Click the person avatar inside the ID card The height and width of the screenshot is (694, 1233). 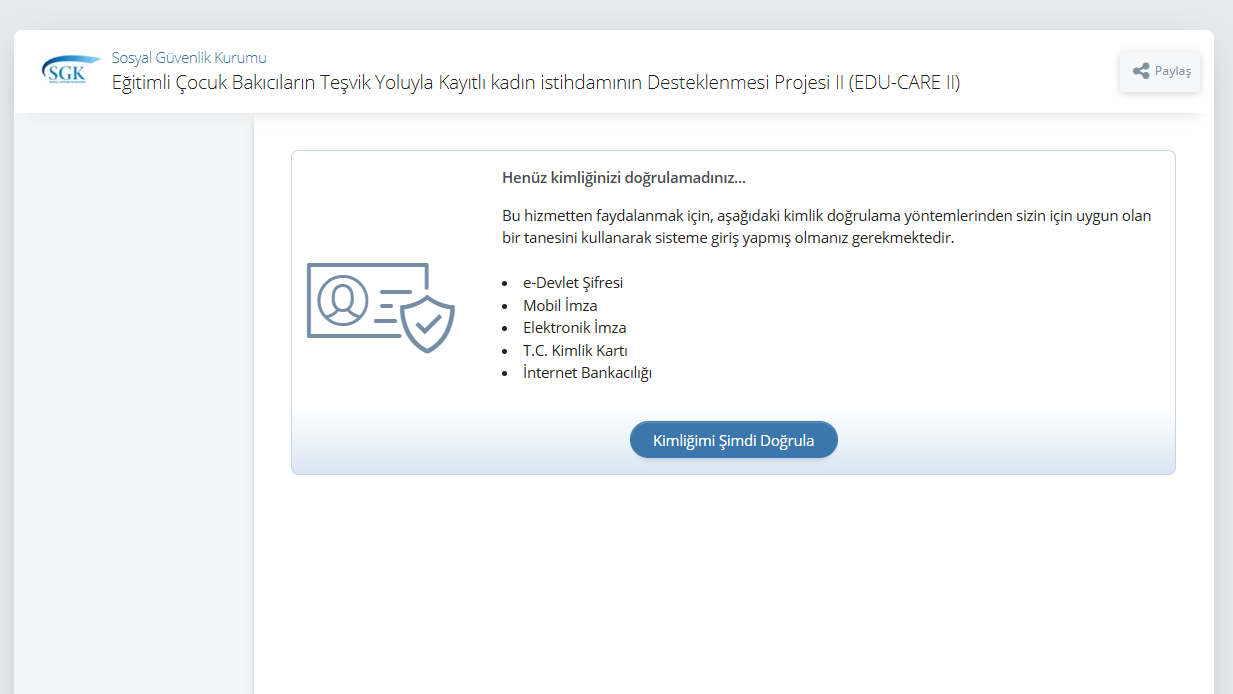[342, 301]
